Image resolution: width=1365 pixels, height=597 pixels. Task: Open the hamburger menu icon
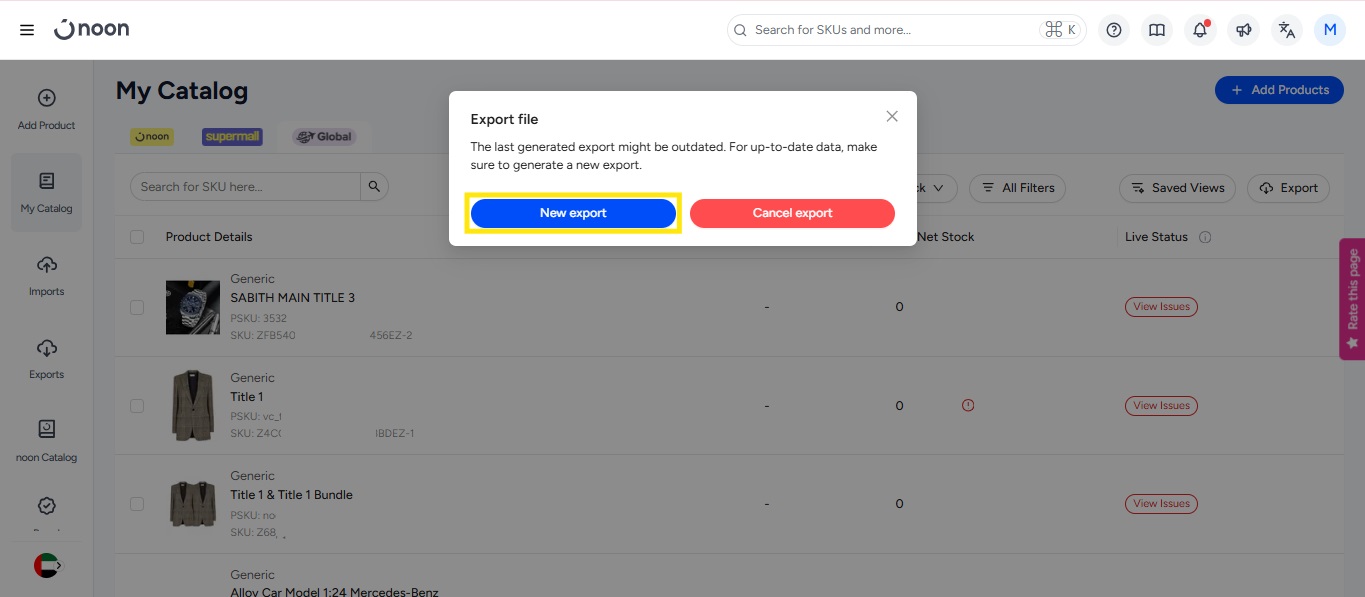(27, 30)
